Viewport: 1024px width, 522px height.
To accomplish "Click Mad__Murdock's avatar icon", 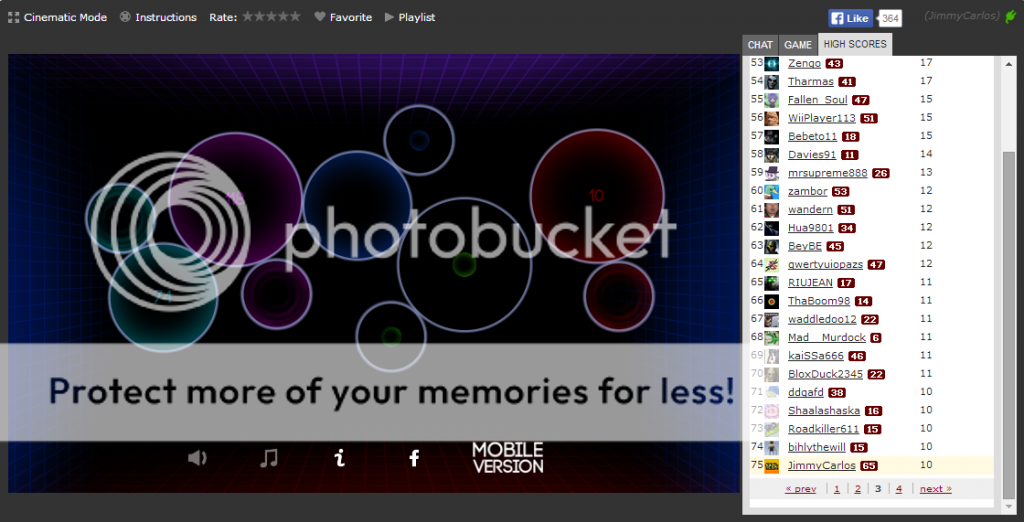I will pyautogui.click(x=771, y=338).
